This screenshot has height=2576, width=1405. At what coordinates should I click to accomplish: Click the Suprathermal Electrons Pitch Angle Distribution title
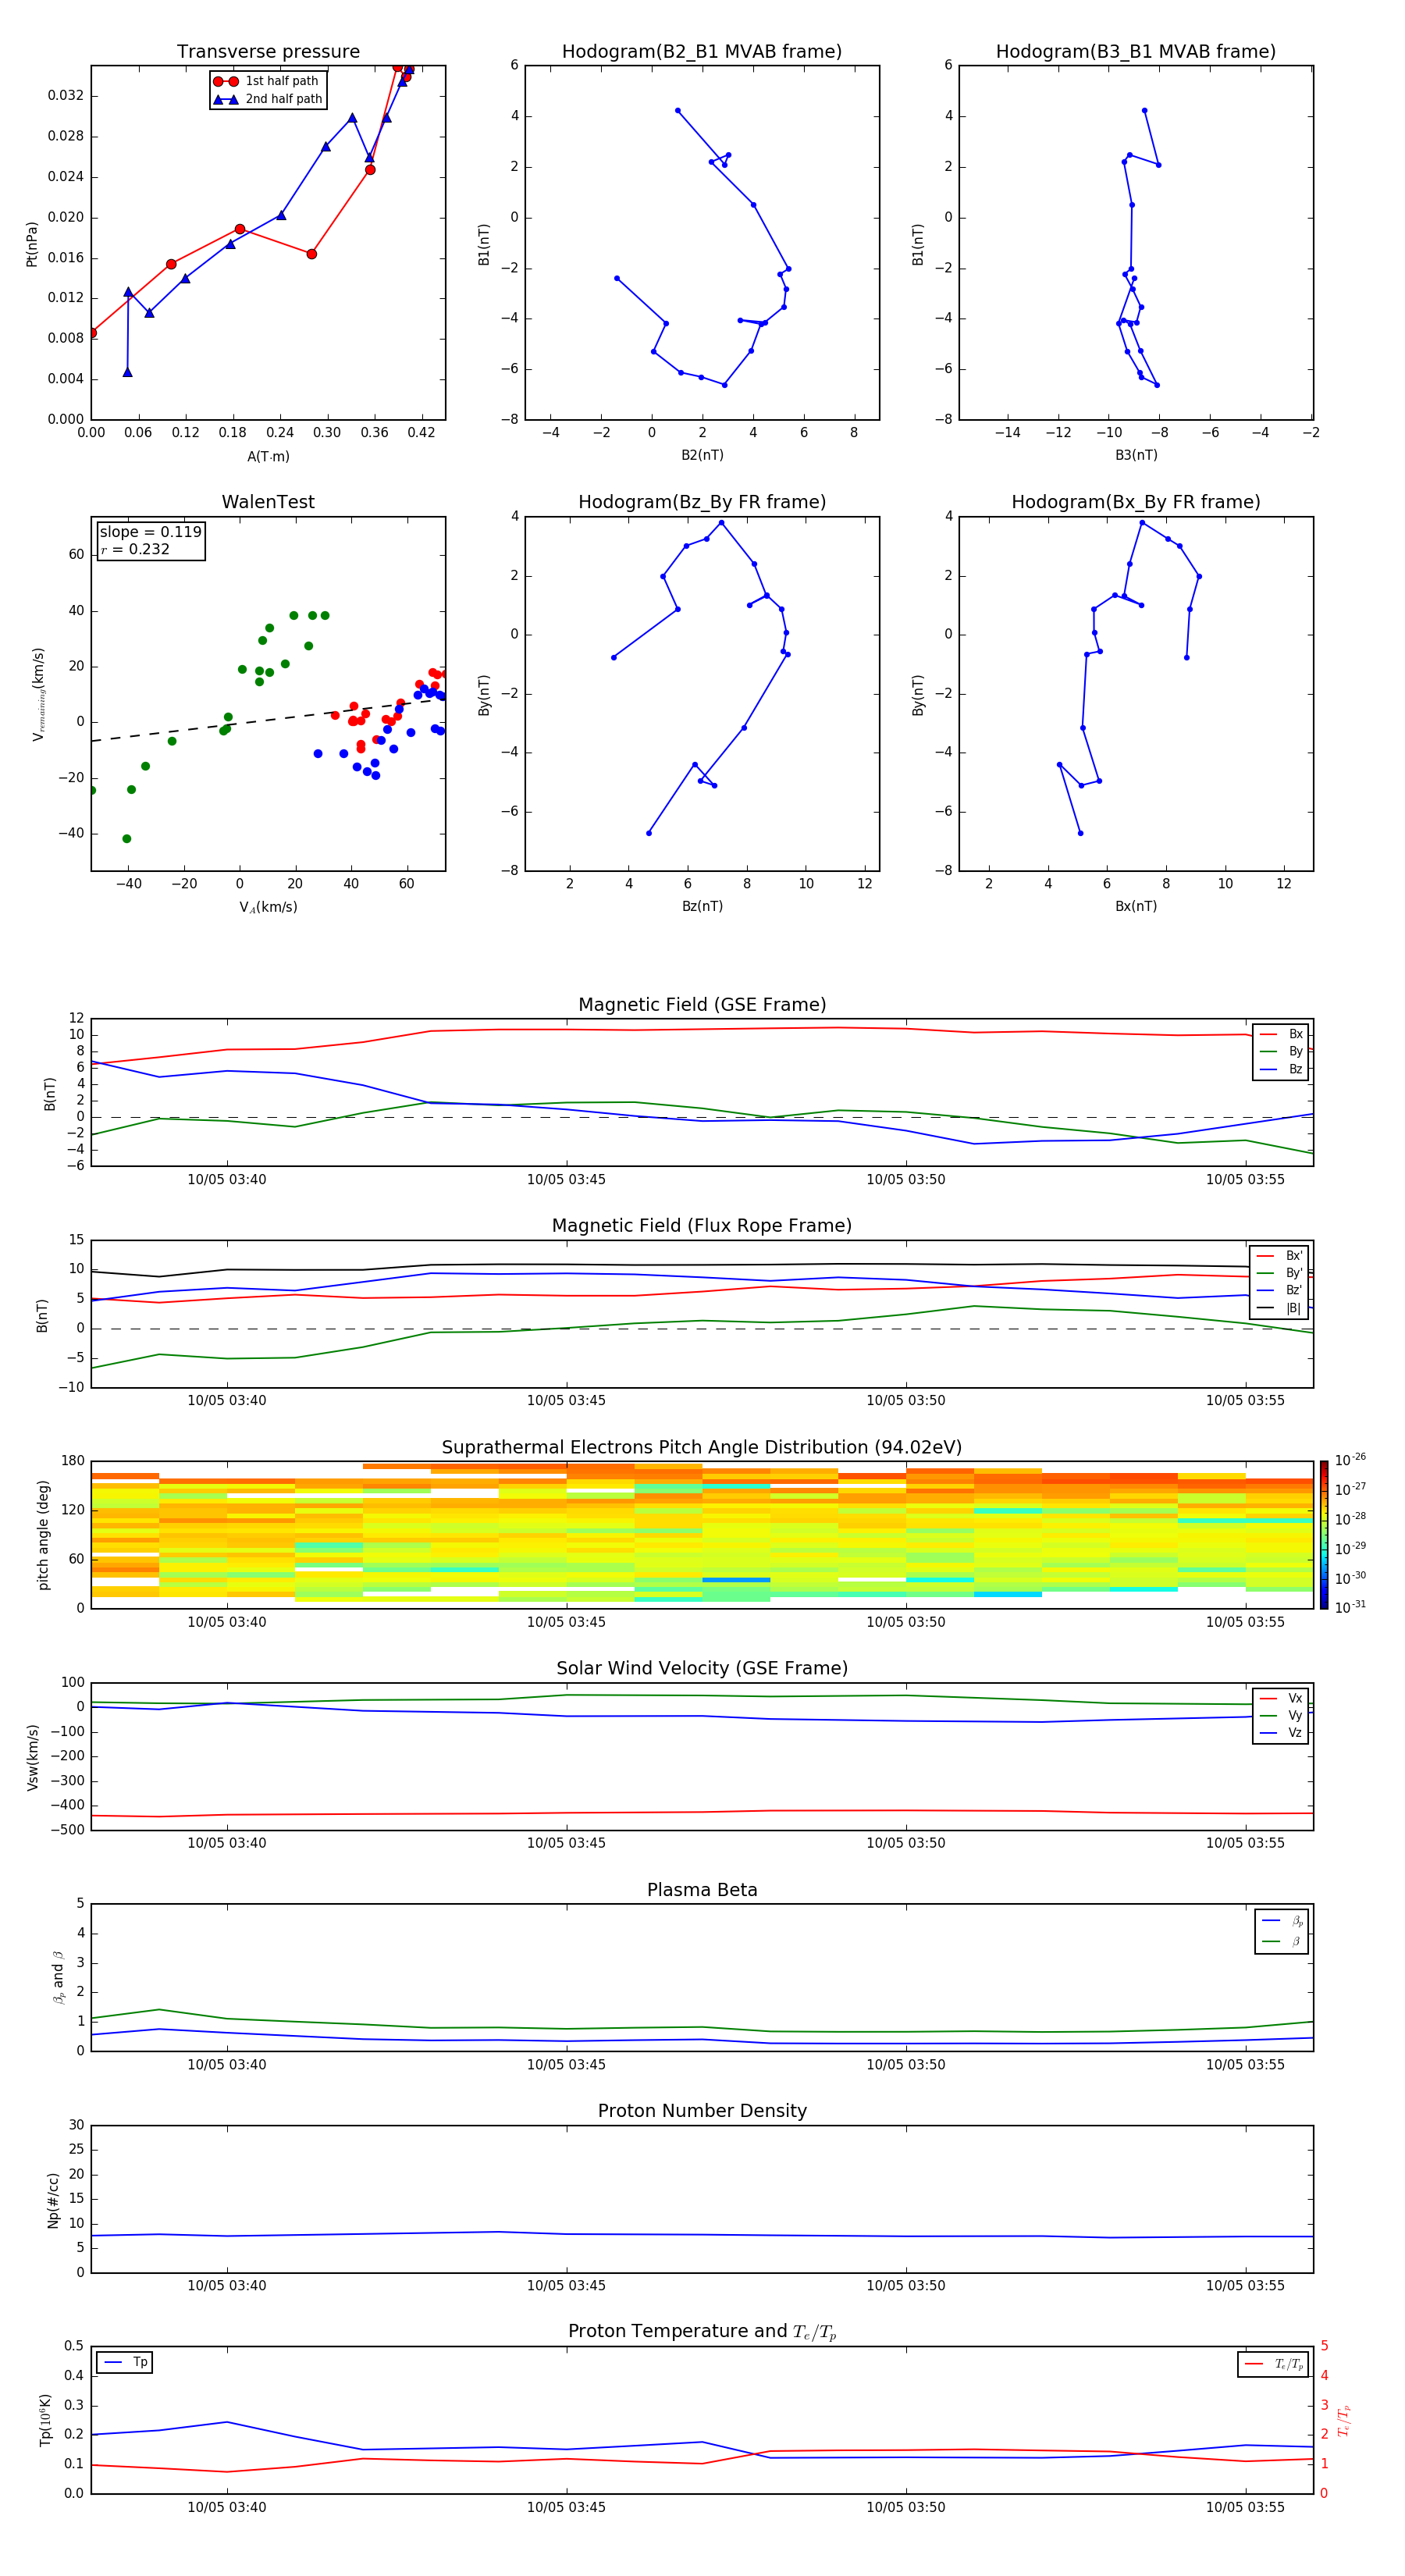pyautogui.click(x=702, y=1447)
